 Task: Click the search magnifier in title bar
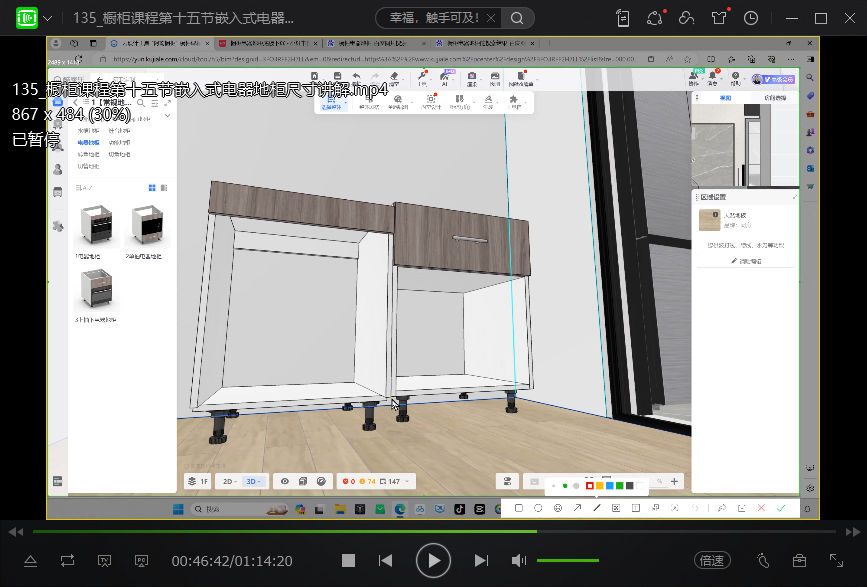[516, 18]
